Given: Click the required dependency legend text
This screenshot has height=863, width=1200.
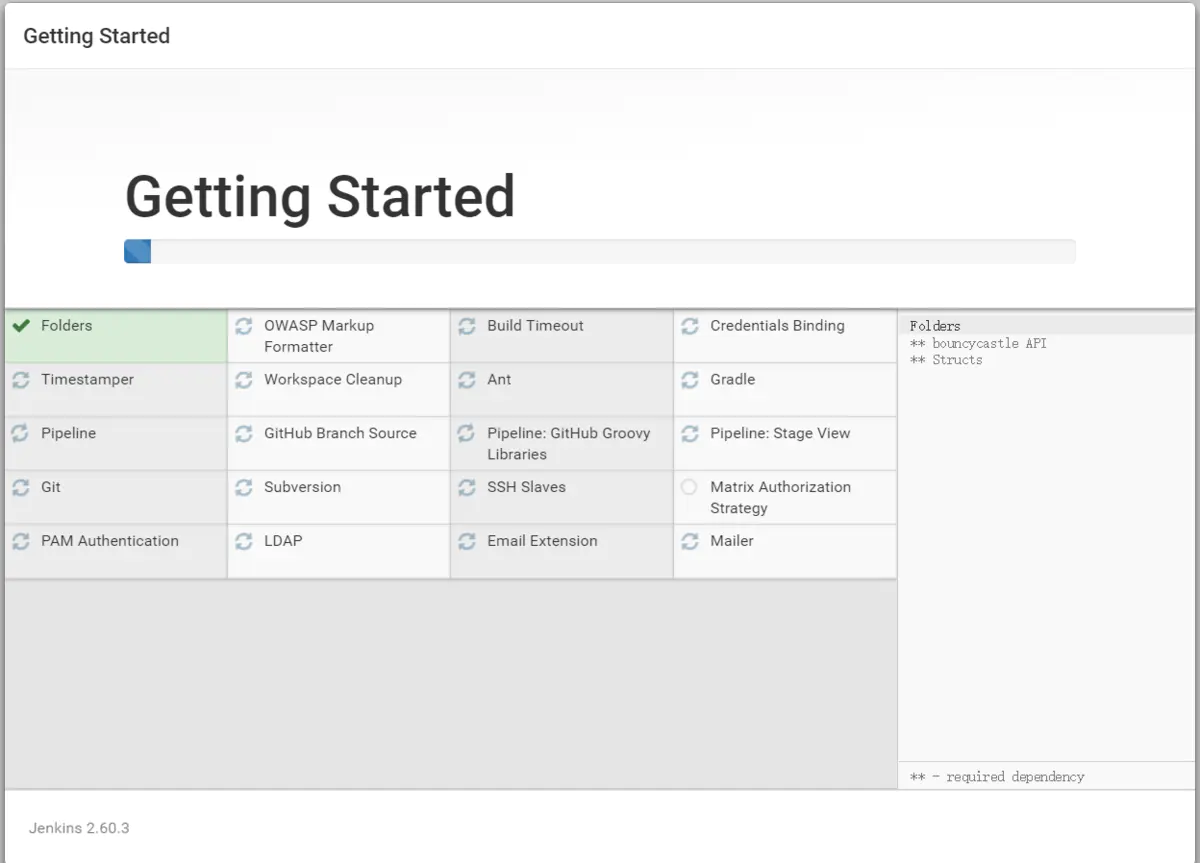Looking at the screenshot, I should click(x=997, y=777).
